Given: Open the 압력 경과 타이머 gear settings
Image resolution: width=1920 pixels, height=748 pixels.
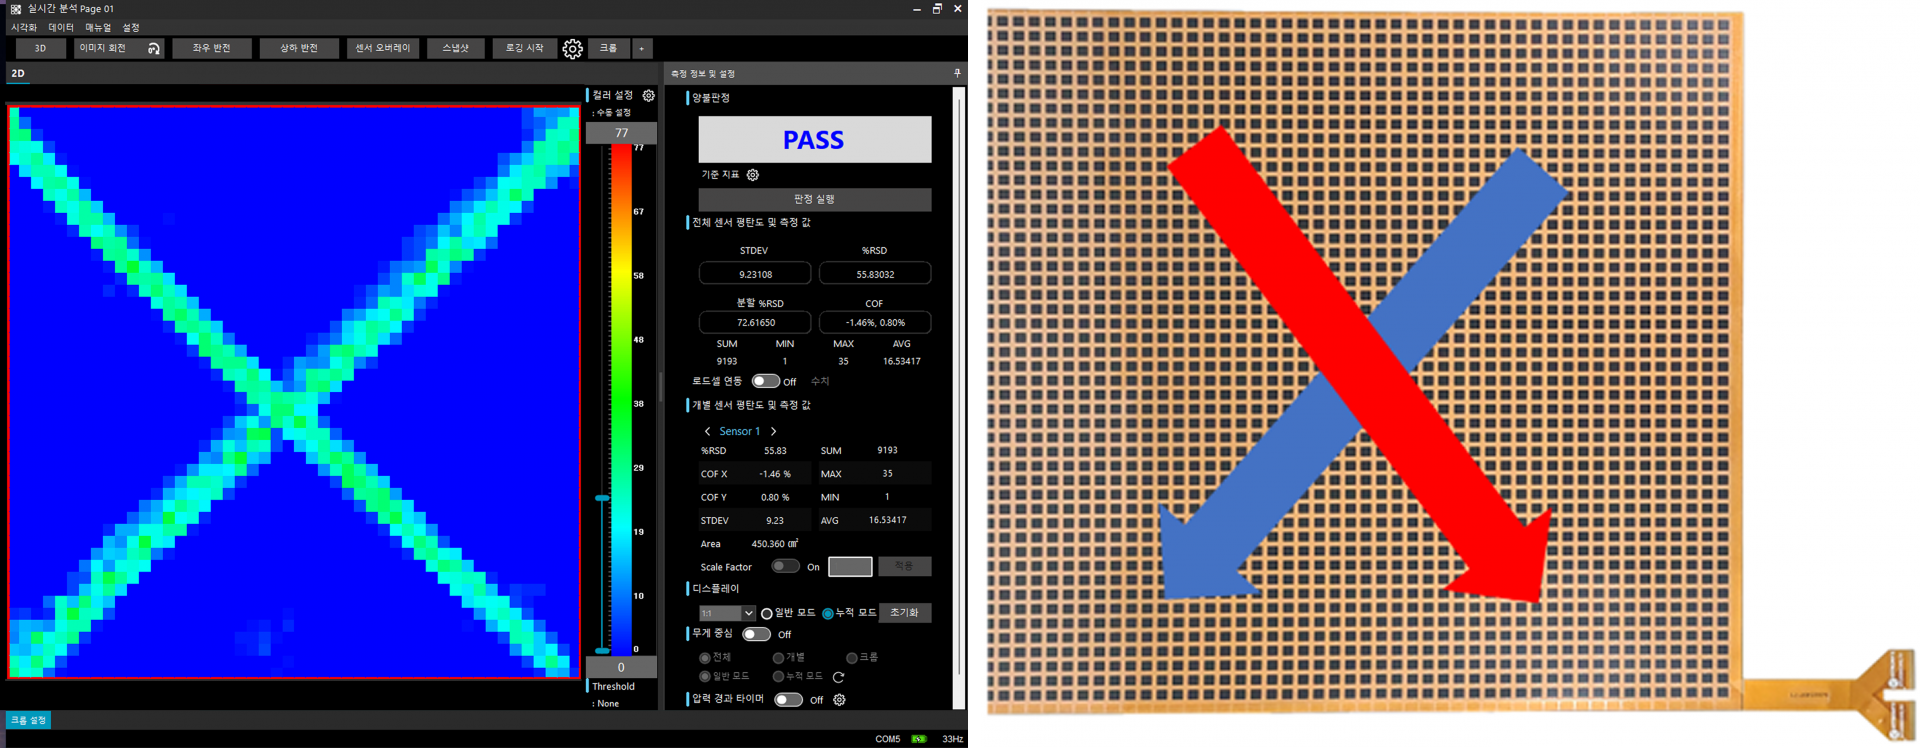Looking at the screenshot, I should tap(839, 700).
